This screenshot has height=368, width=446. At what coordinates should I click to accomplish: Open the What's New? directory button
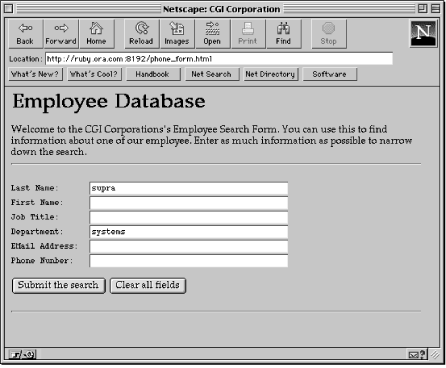pos(35,74)
